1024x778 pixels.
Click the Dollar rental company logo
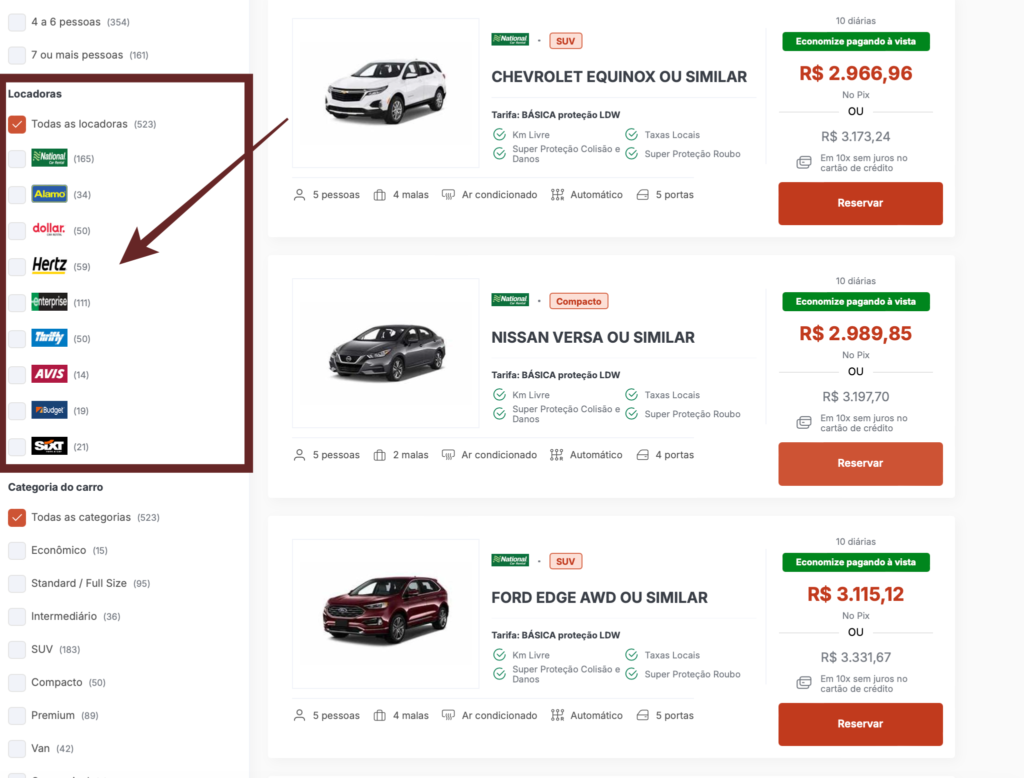coord(49,230)
